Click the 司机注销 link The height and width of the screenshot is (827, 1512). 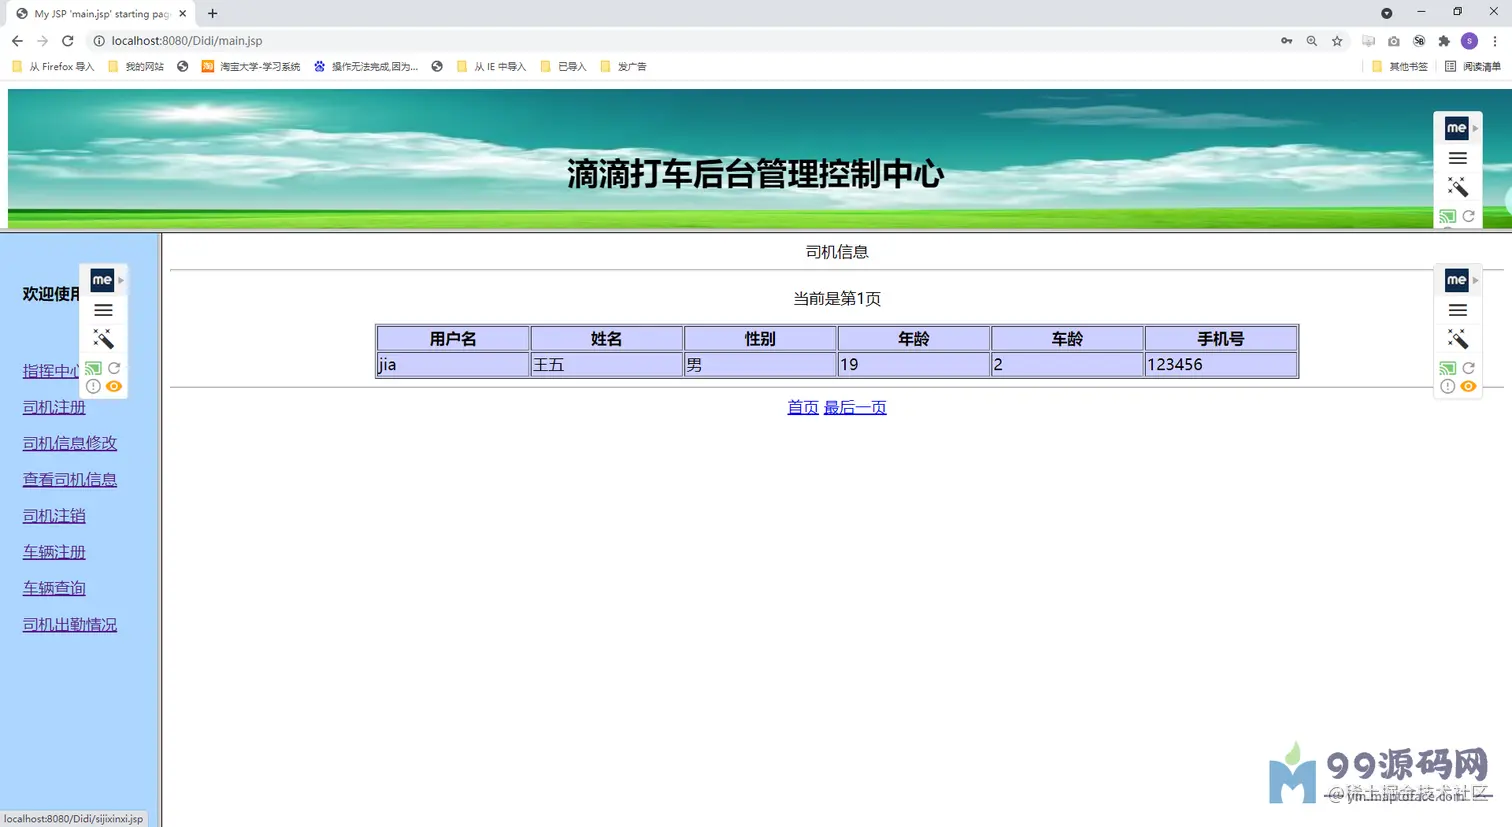tap(54, 516)
